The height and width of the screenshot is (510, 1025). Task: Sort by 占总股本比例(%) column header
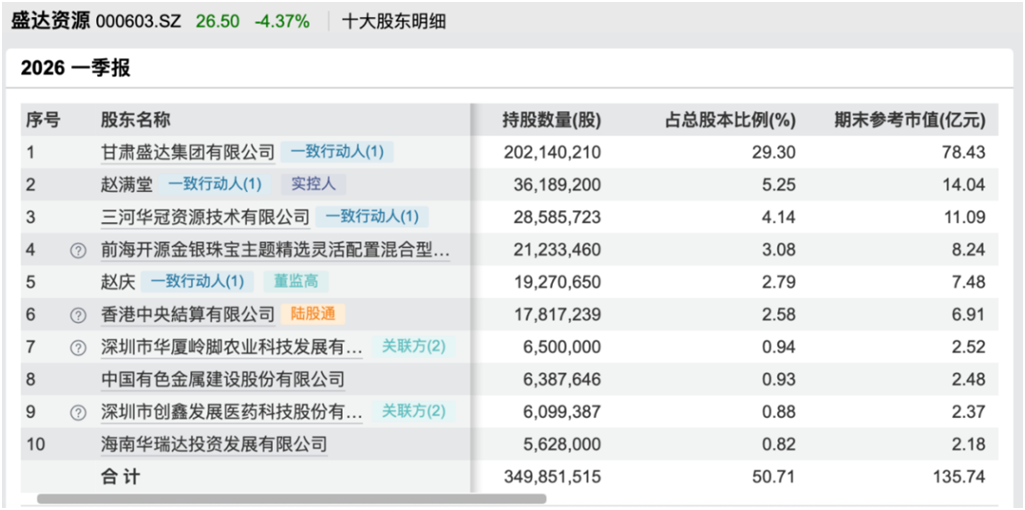[730, 120]
